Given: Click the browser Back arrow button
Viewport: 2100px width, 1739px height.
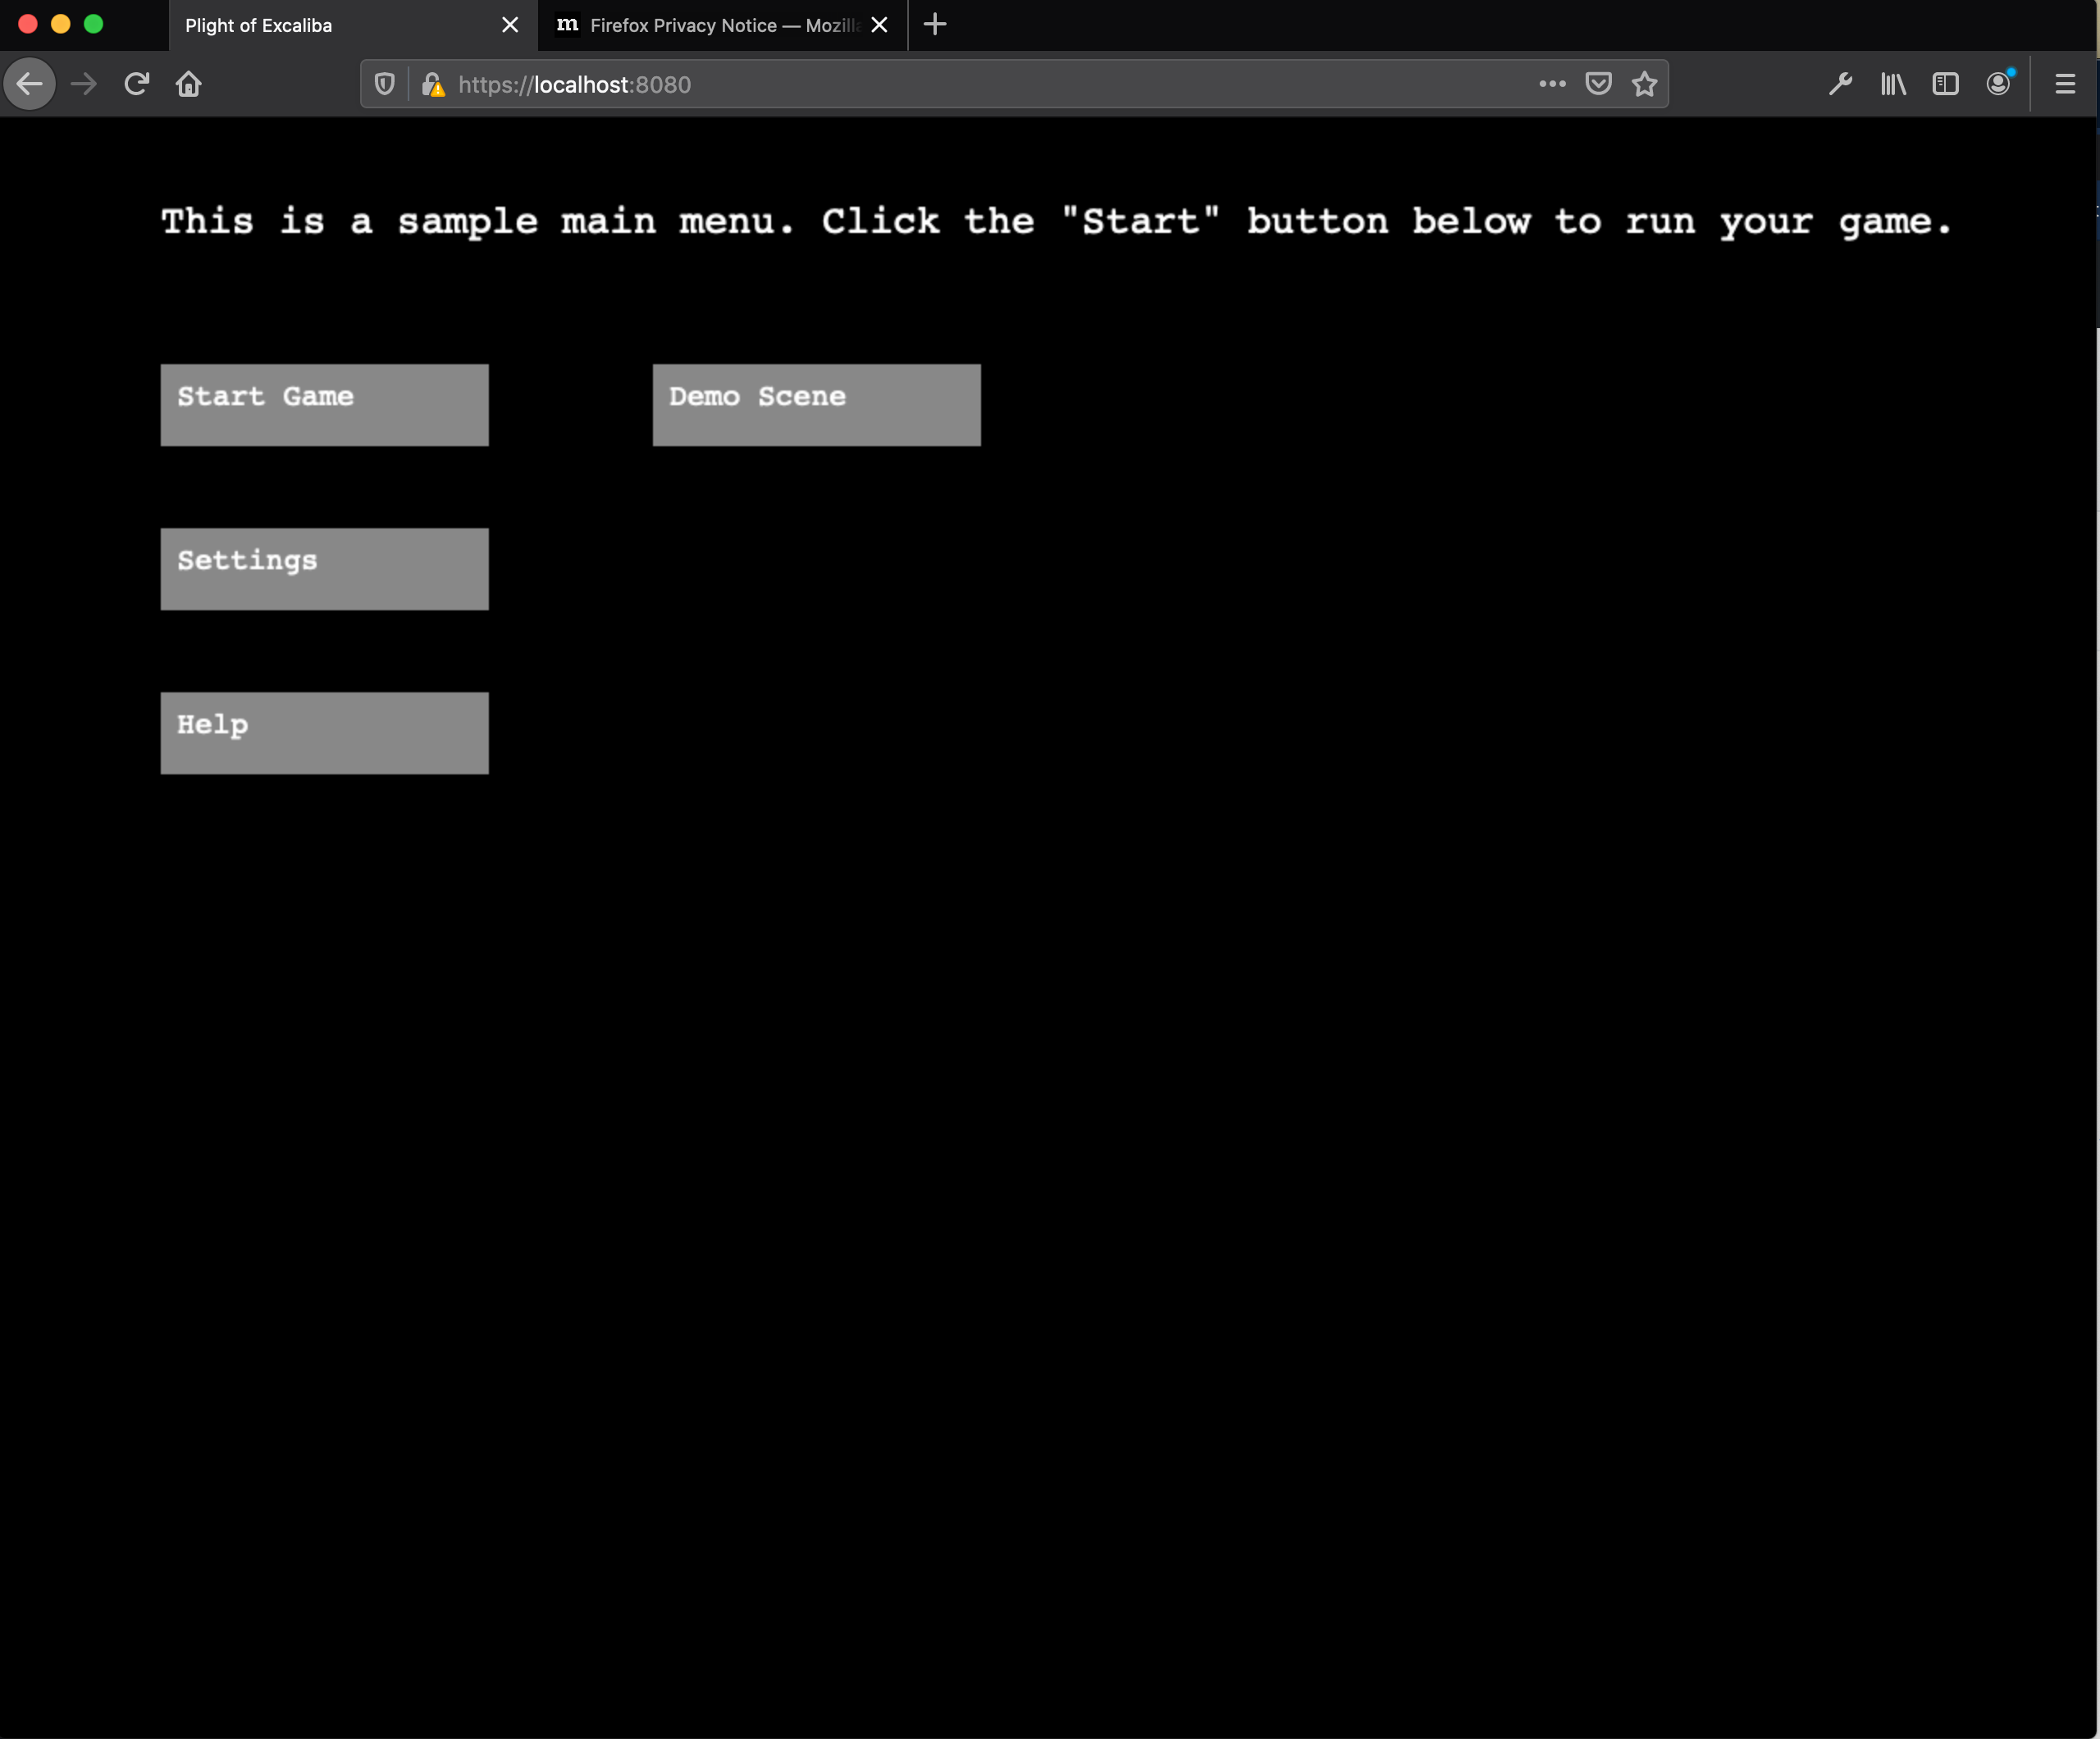Looking at the screenshot, I should (30, 84).
